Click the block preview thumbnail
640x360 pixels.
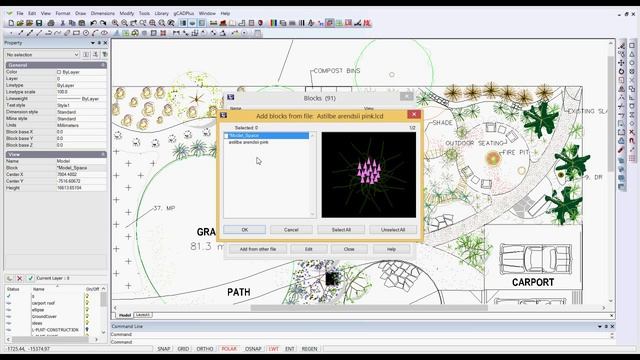coord(369,175)
